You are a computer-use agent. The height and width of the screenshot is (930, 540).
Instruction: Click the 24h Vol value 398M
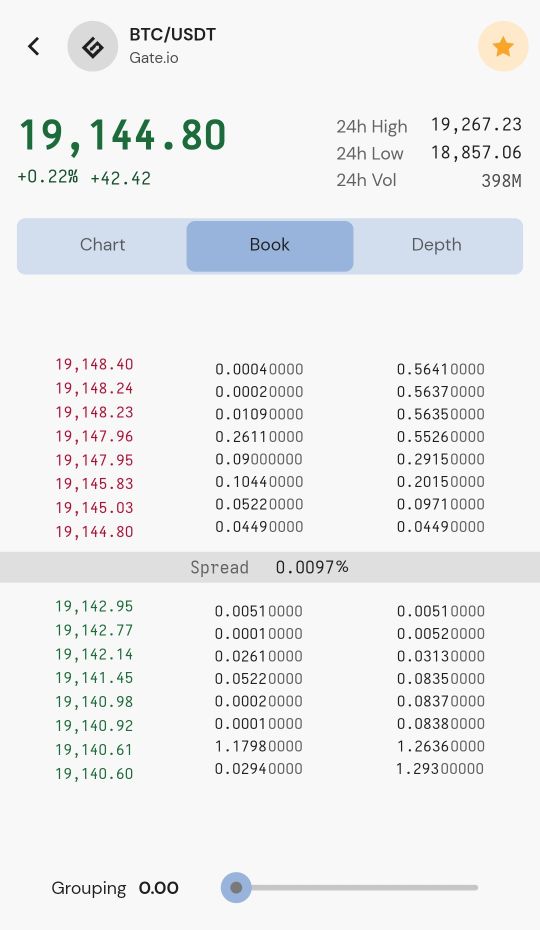tap(502, 180)
